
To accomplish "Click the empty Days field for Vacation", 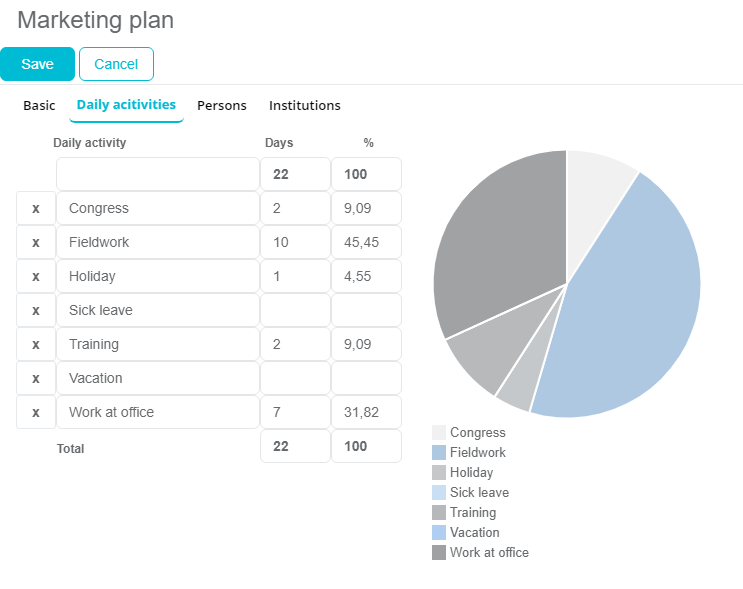I will 294,378.
